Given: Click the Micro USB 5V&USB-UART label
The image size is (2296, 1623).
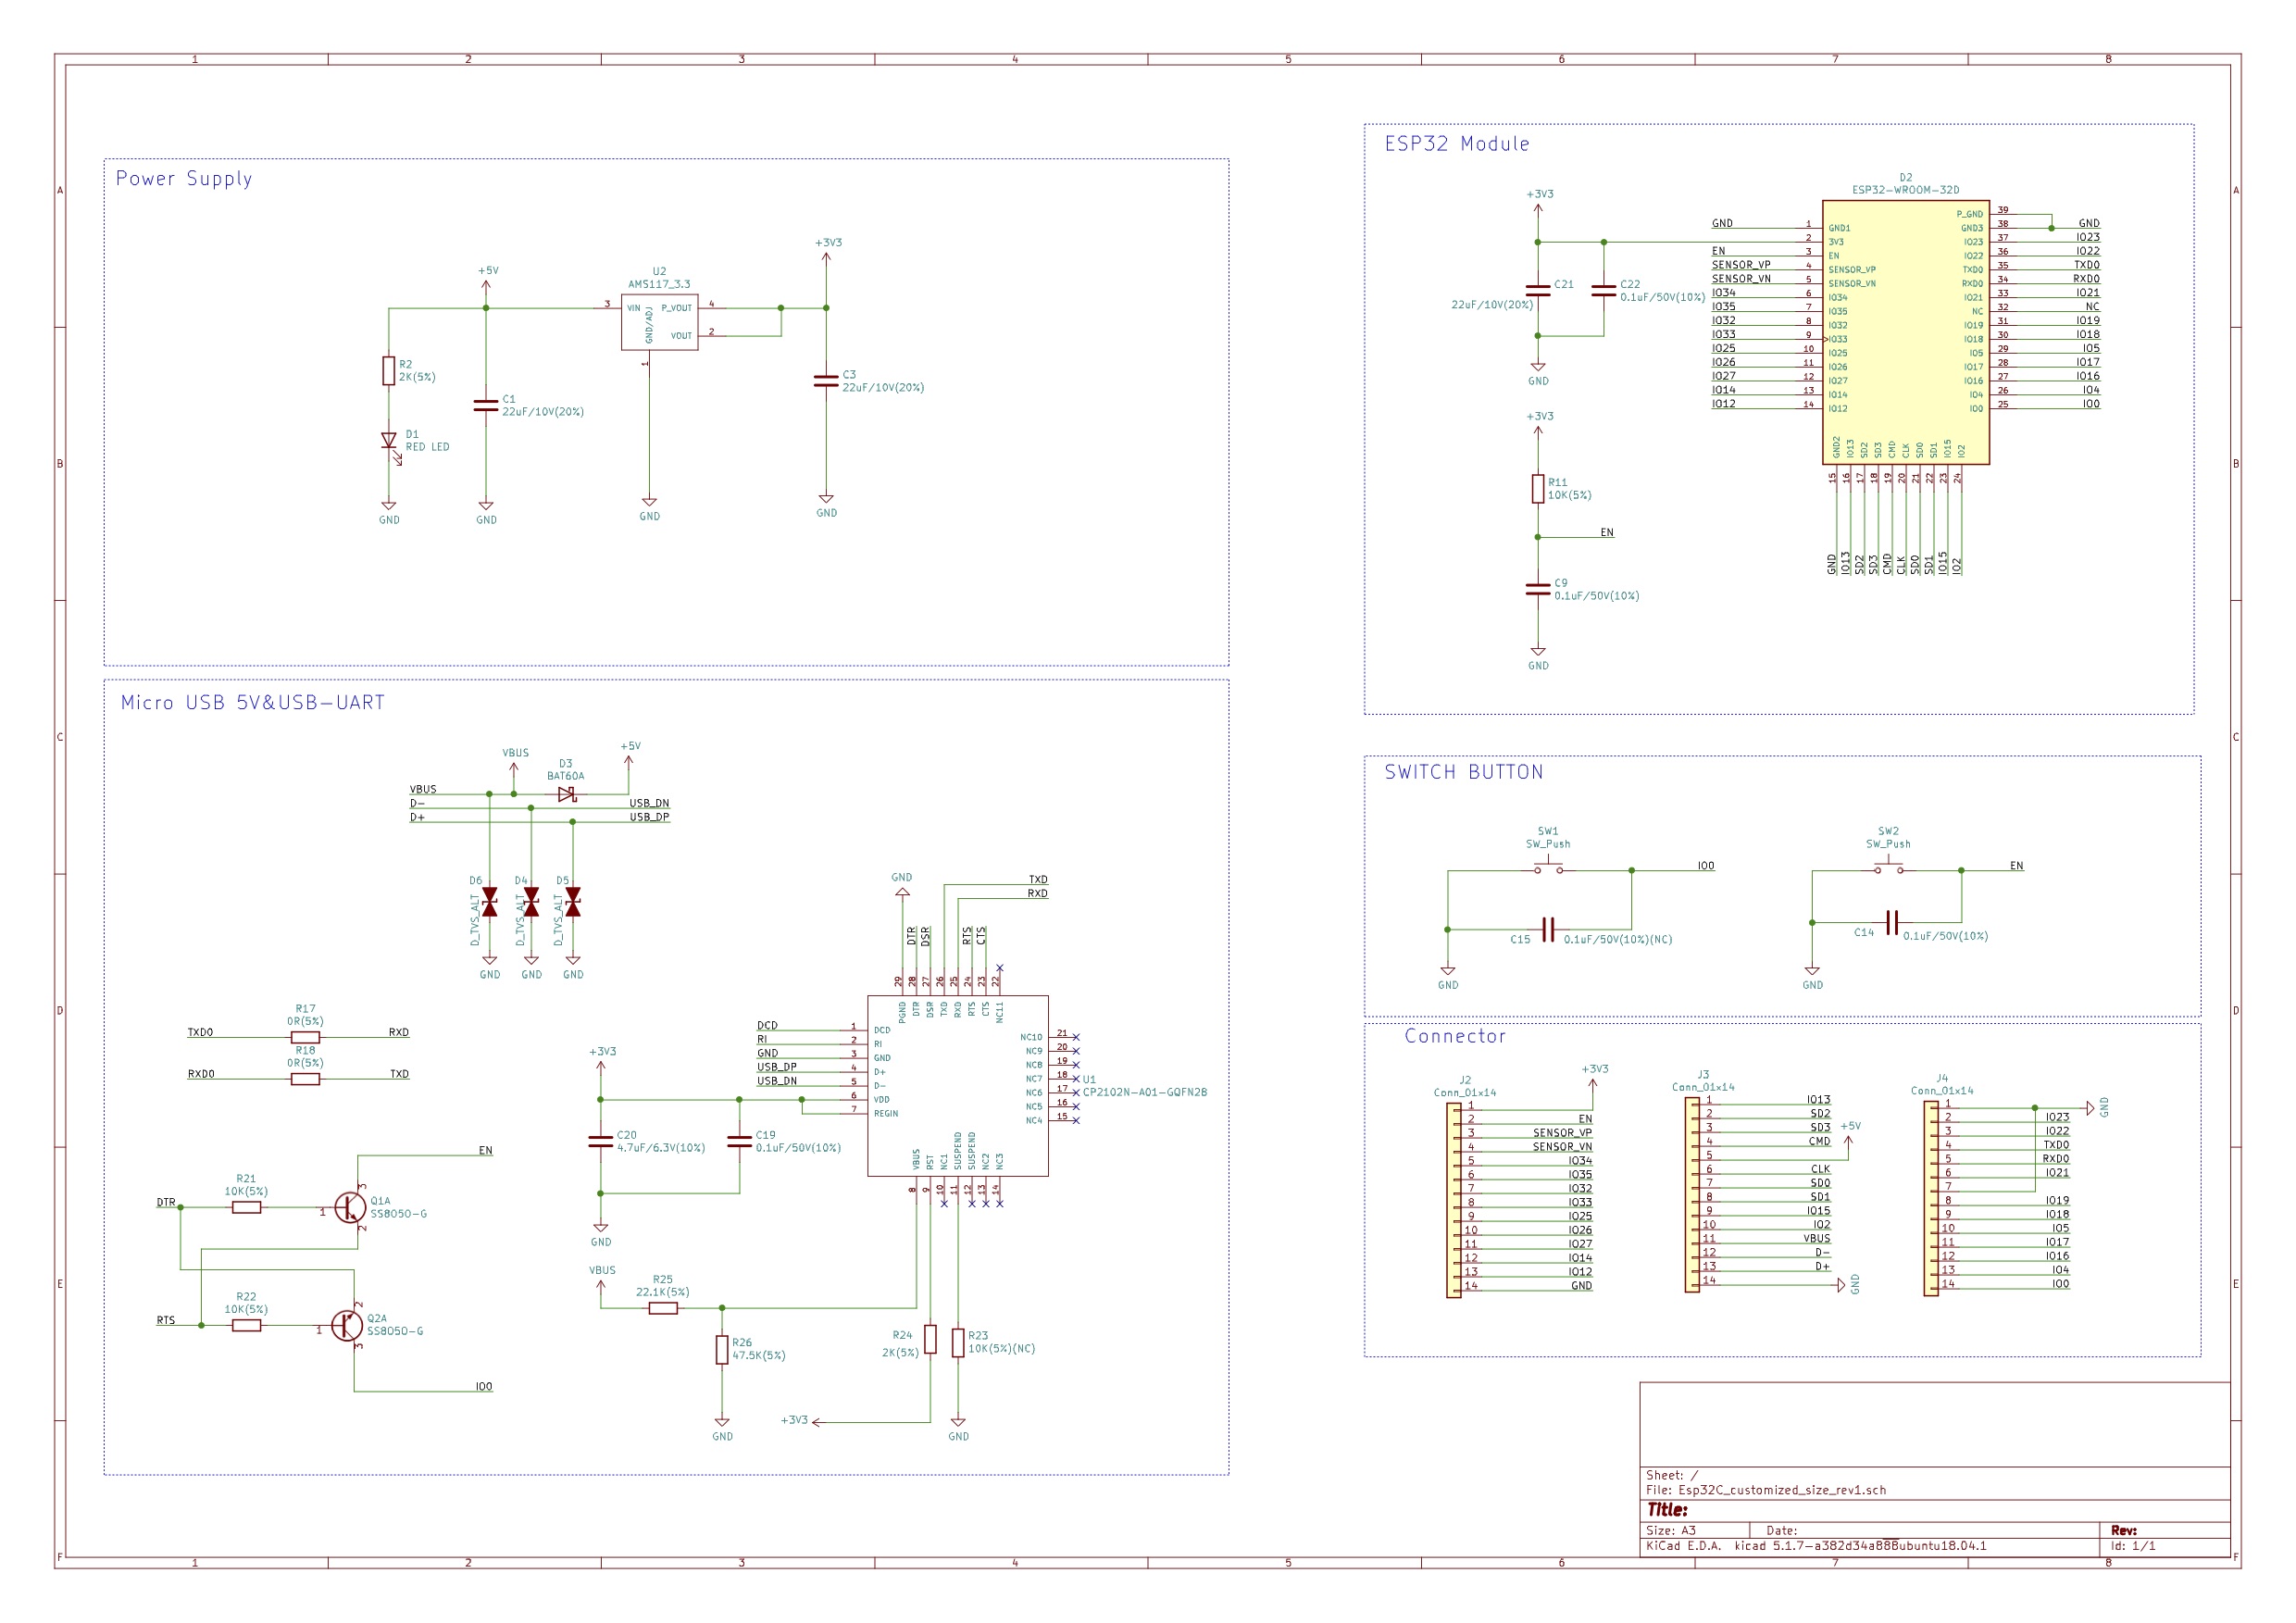Looking at the screenshot, I should click(x=251, y=703).
